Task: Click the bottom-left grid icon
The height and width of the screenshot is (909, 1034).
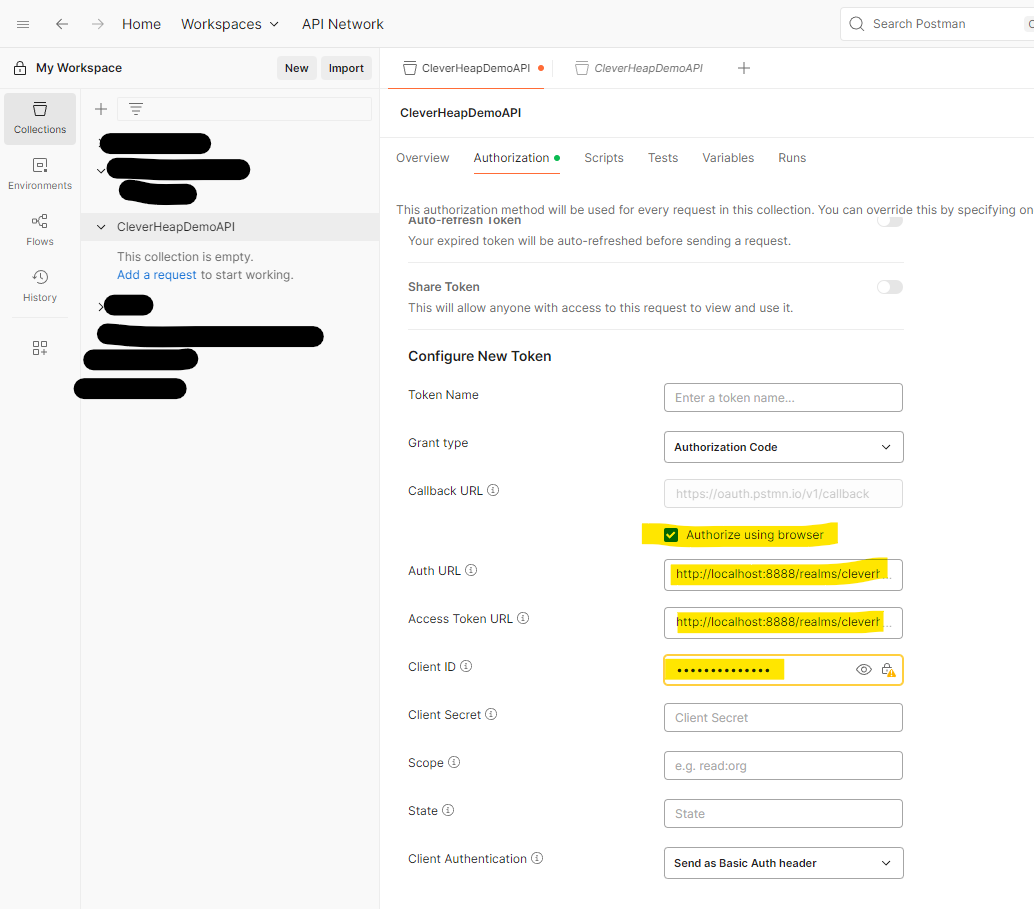Action: [40, 348]
